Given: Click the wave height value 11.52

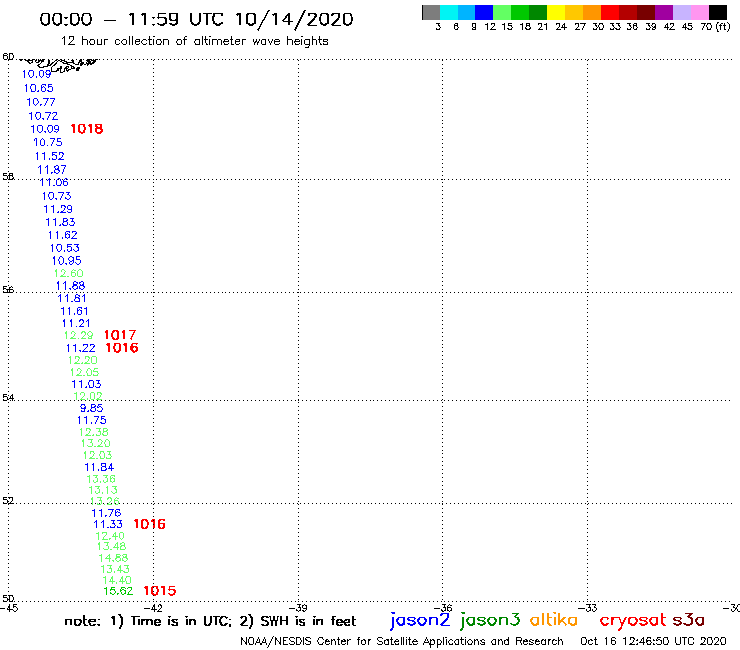Looking at the screenshot, I should point(50,156).
